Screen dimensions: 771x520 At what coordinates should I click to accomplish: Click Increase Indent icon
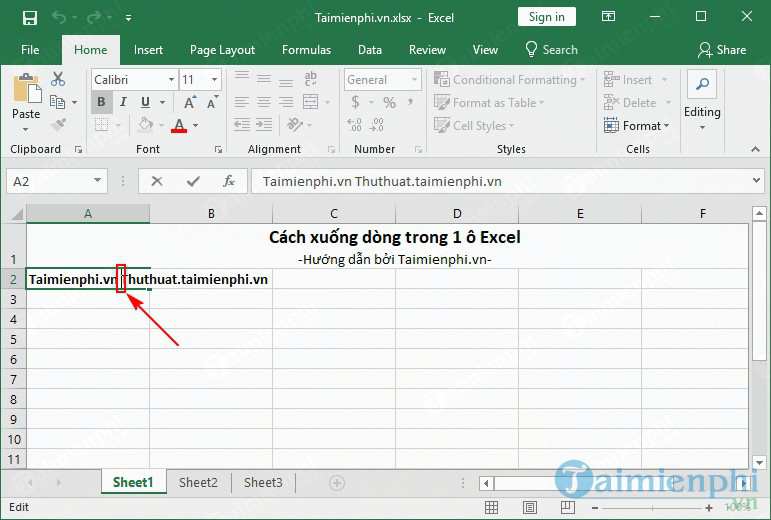(x=264, y=125)
